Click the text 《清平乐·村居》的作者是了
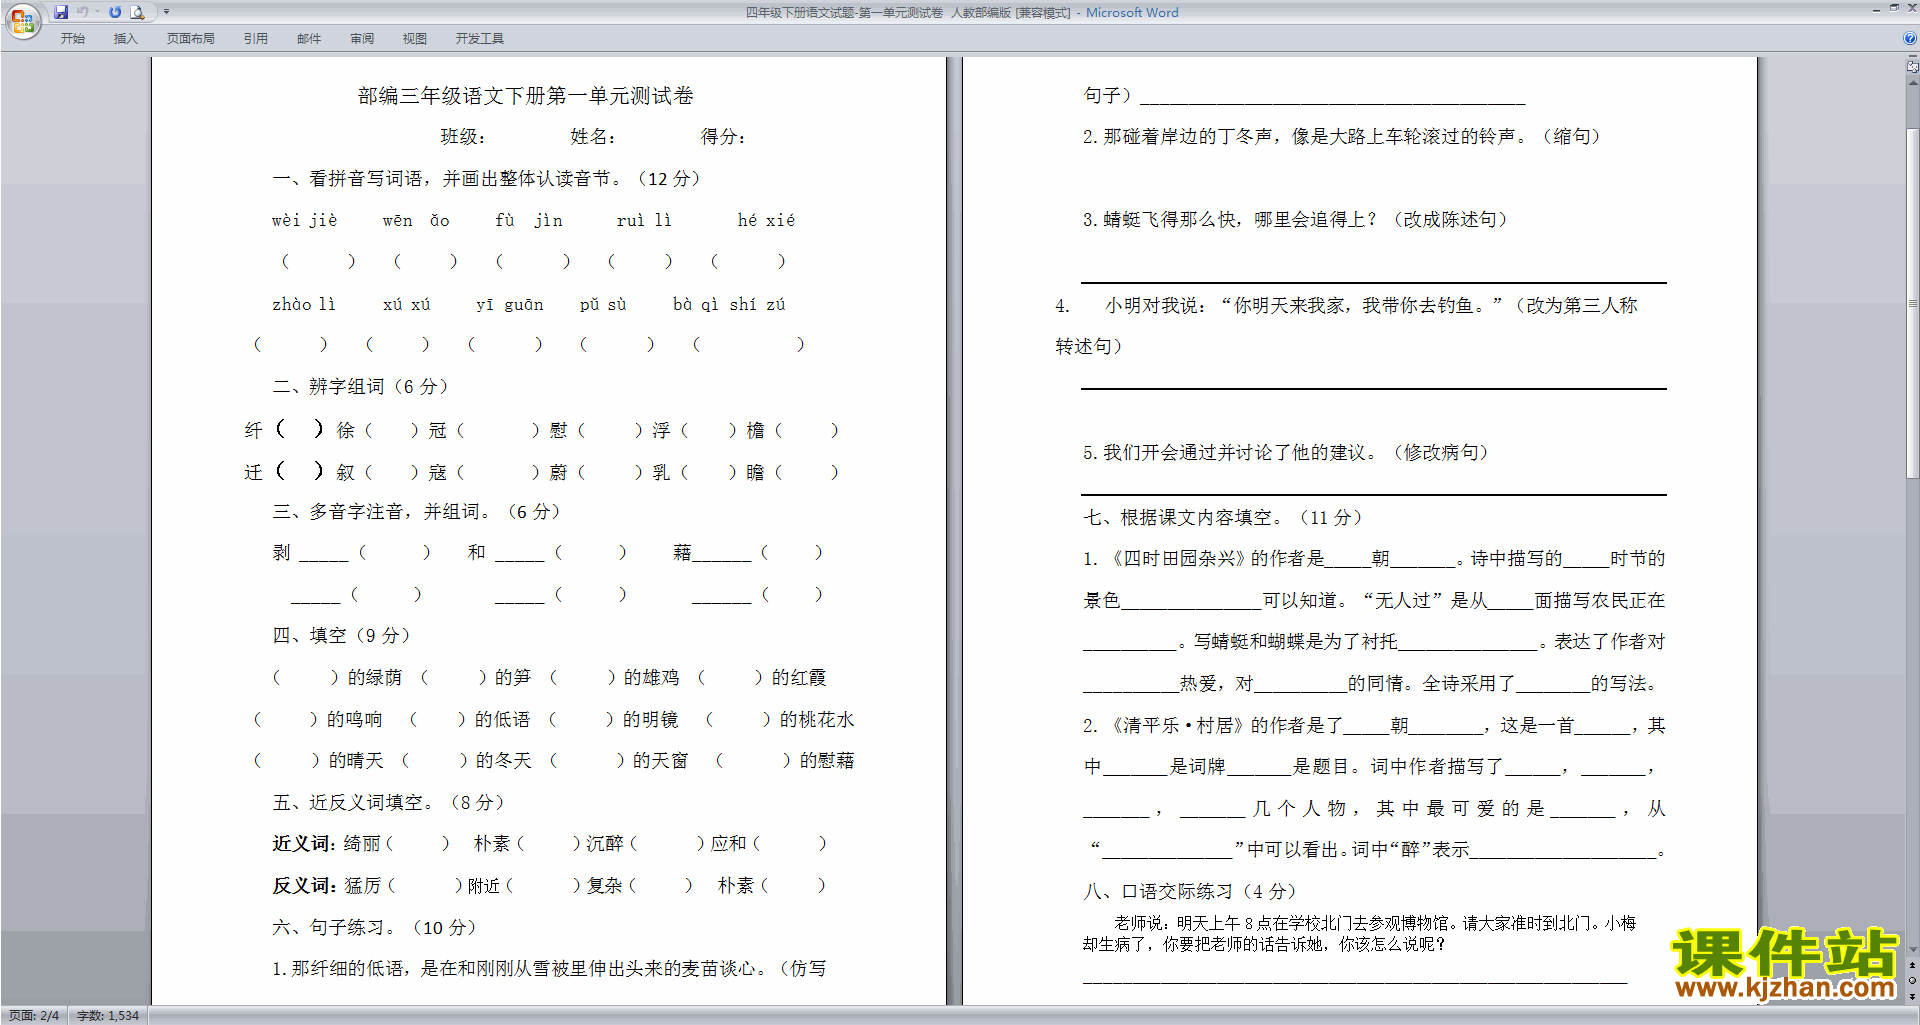Image resolution: width=1920 pixels, height=1025 pixels. pyautogui.click(x=1223, y=726)
